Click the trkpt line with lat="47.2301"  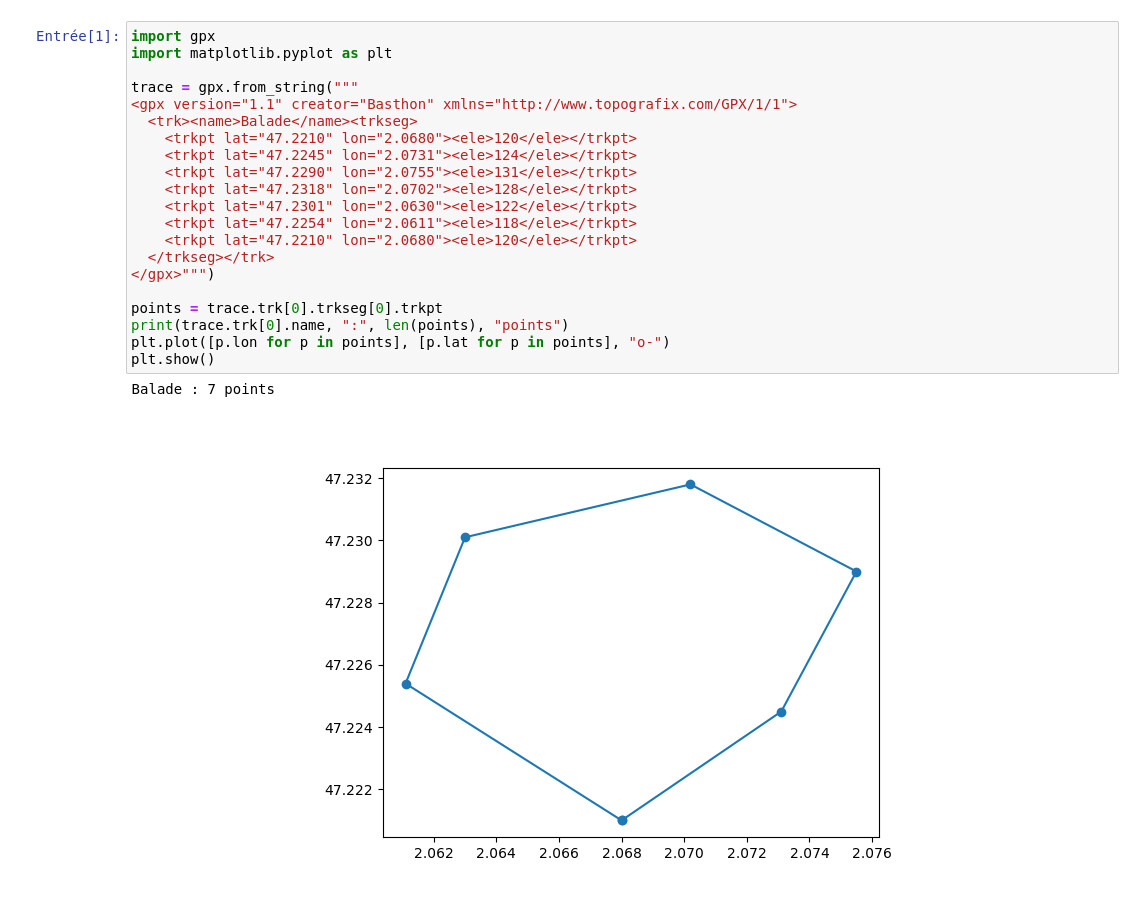click(401, 206)
